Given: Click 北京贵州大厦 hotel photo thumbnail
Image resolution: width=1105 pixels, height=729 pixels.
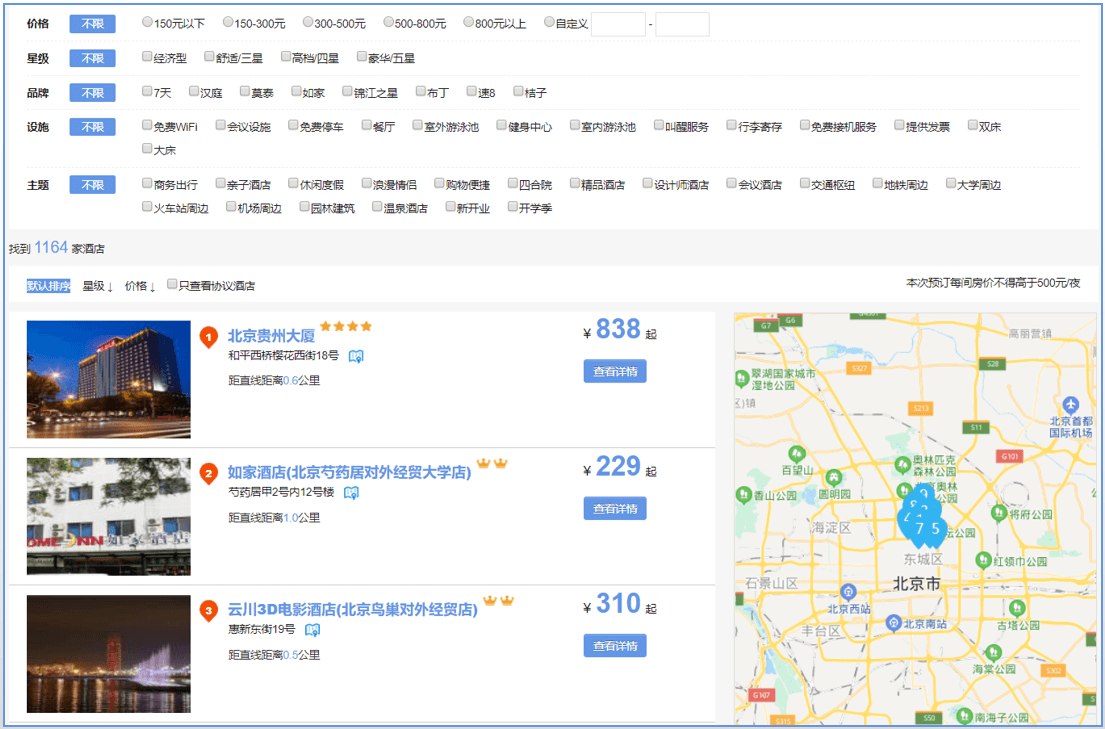Looking at the screenshot, I should pos(109,379).
